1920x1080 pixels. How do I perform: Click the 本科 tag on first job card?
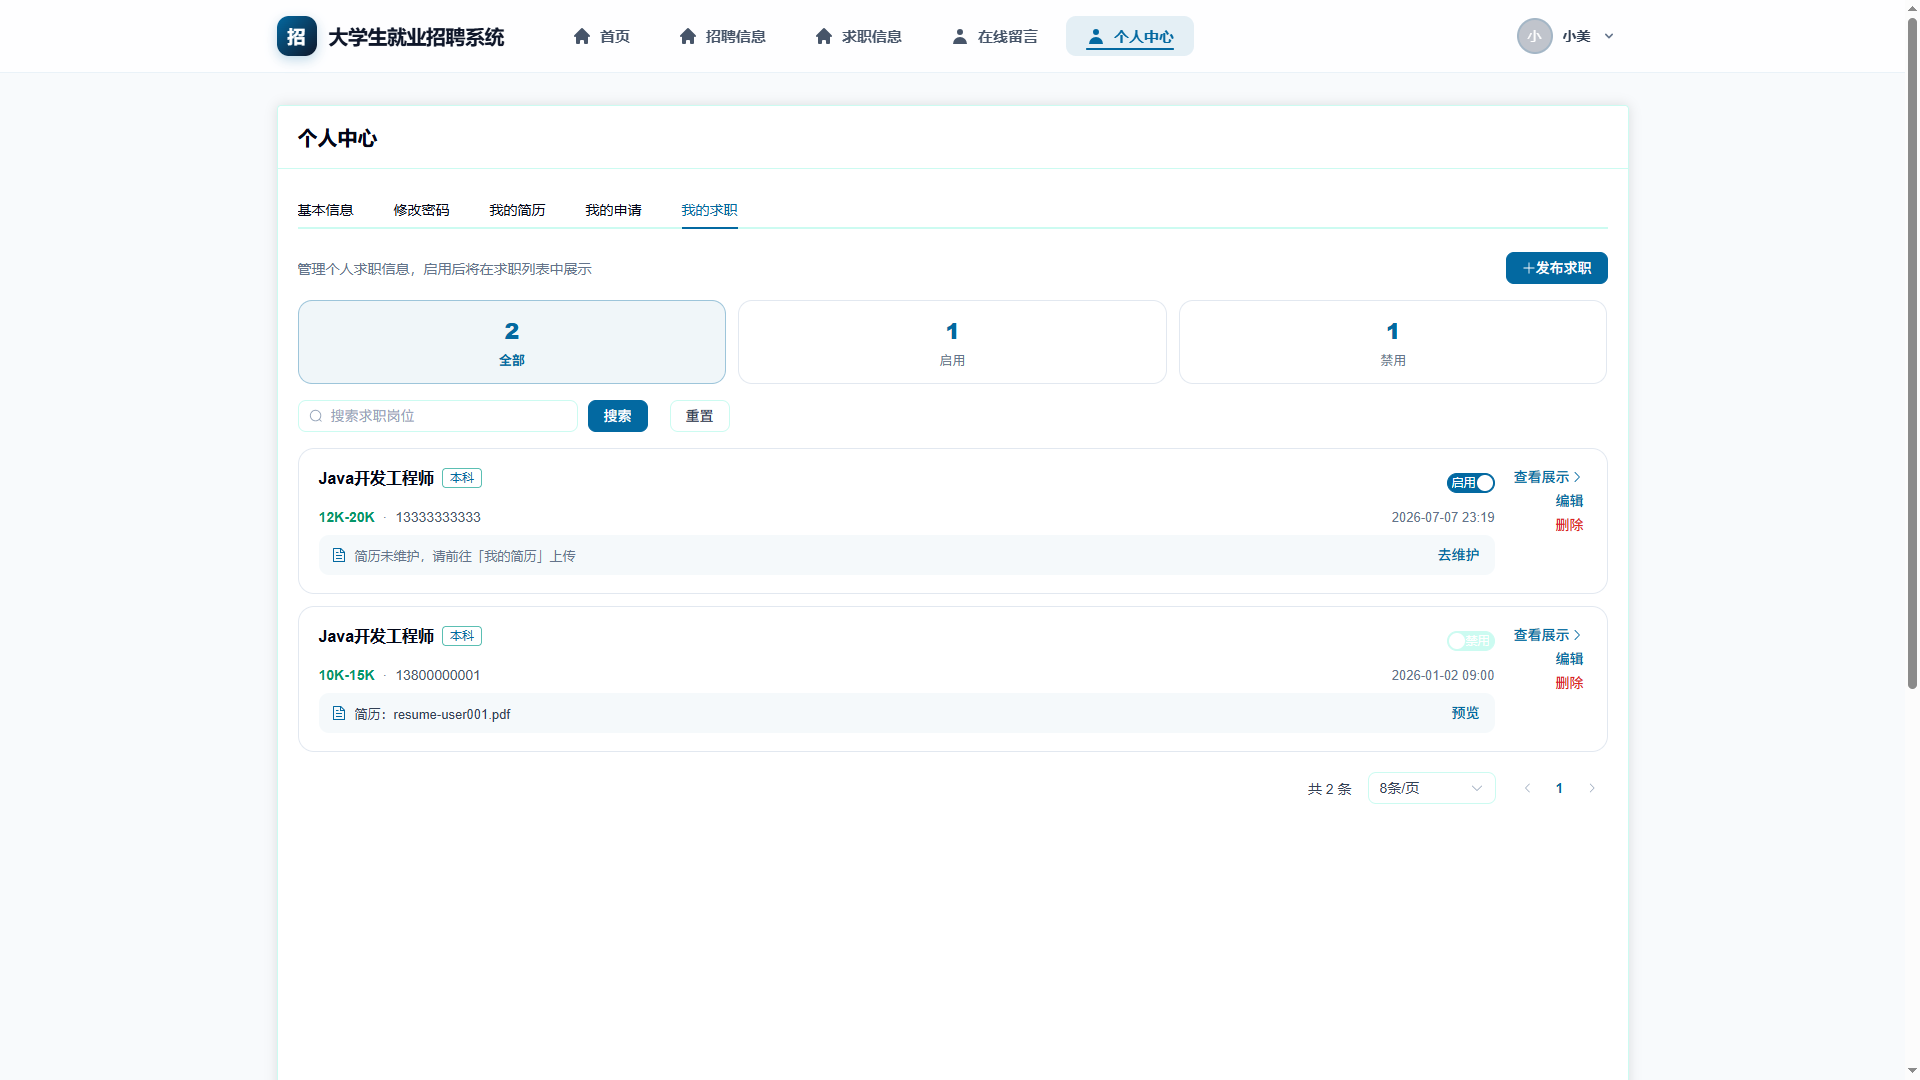pyautogui.click(x=462, y=478)
